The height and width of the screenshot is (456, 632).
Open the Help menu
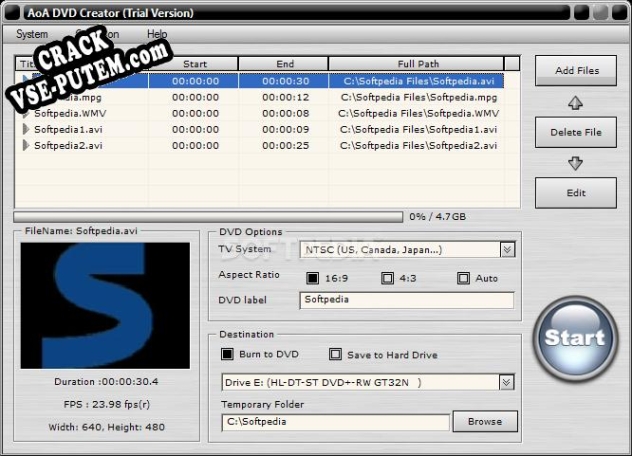(157, 34)
